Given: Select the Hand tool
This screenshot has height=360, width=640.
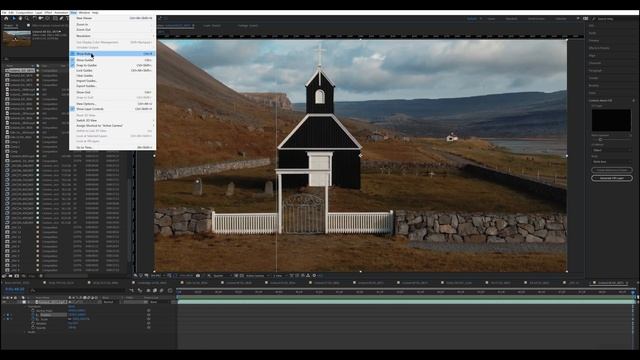Looking at the screenshot, I should pyautogui.click(x=20, y=18).
